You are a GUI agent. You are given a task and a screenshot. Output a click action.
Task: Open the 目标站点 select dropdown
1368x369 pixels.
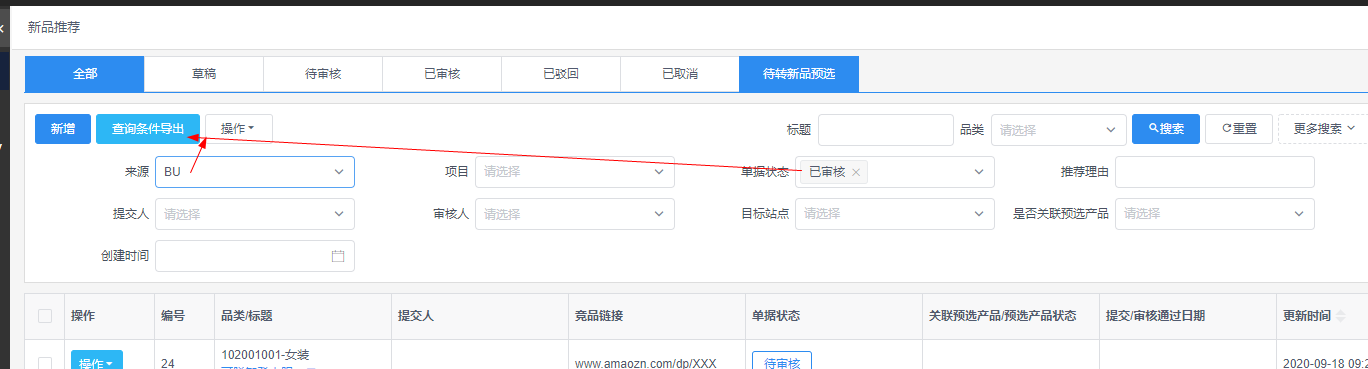[x=895, y=214]
